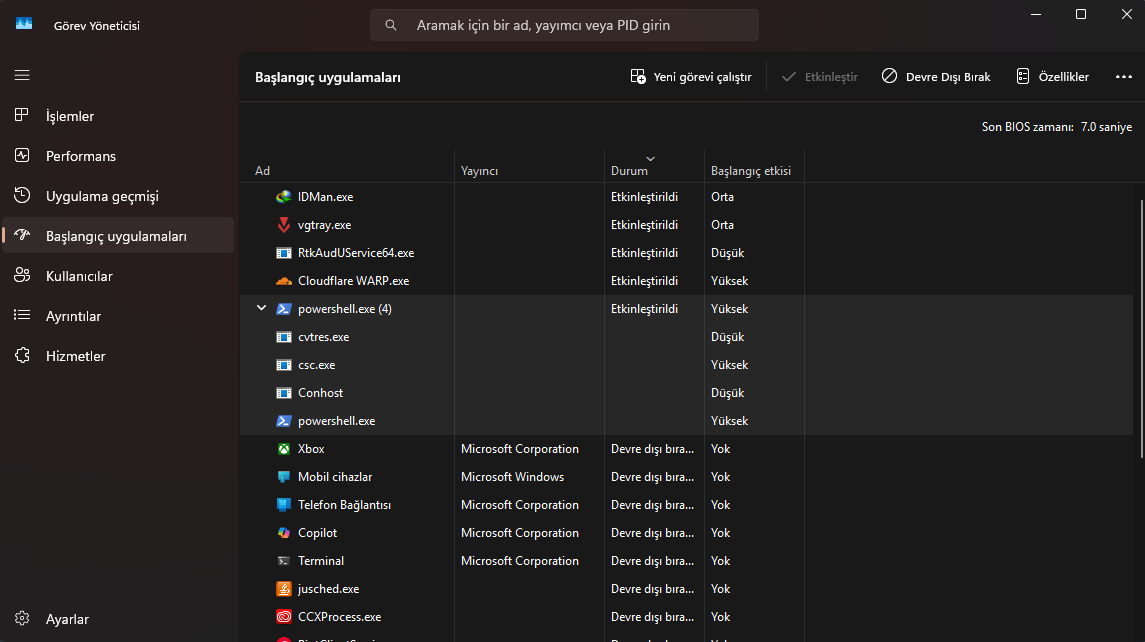Viewport: 1145px width, 642px height.
Task: Open Ayarlar settings
Action: [118, 619]
